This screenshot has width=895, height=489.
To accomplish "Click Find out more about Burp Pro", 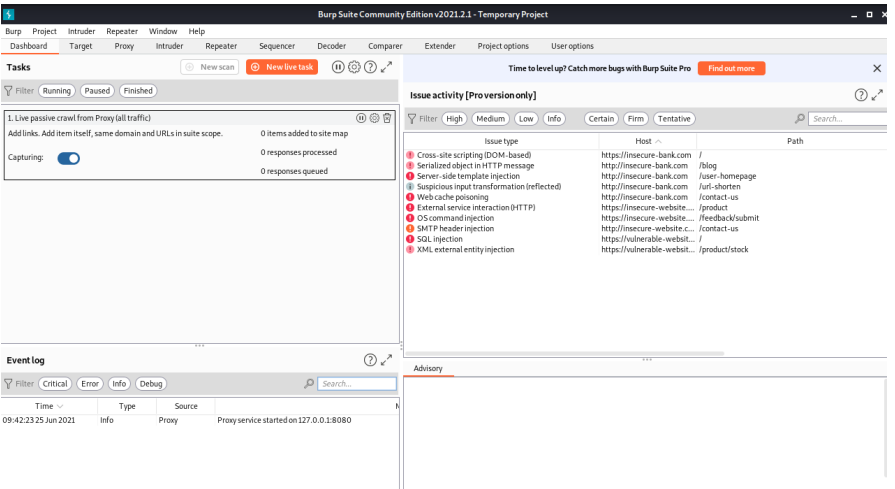I will 731,68.
